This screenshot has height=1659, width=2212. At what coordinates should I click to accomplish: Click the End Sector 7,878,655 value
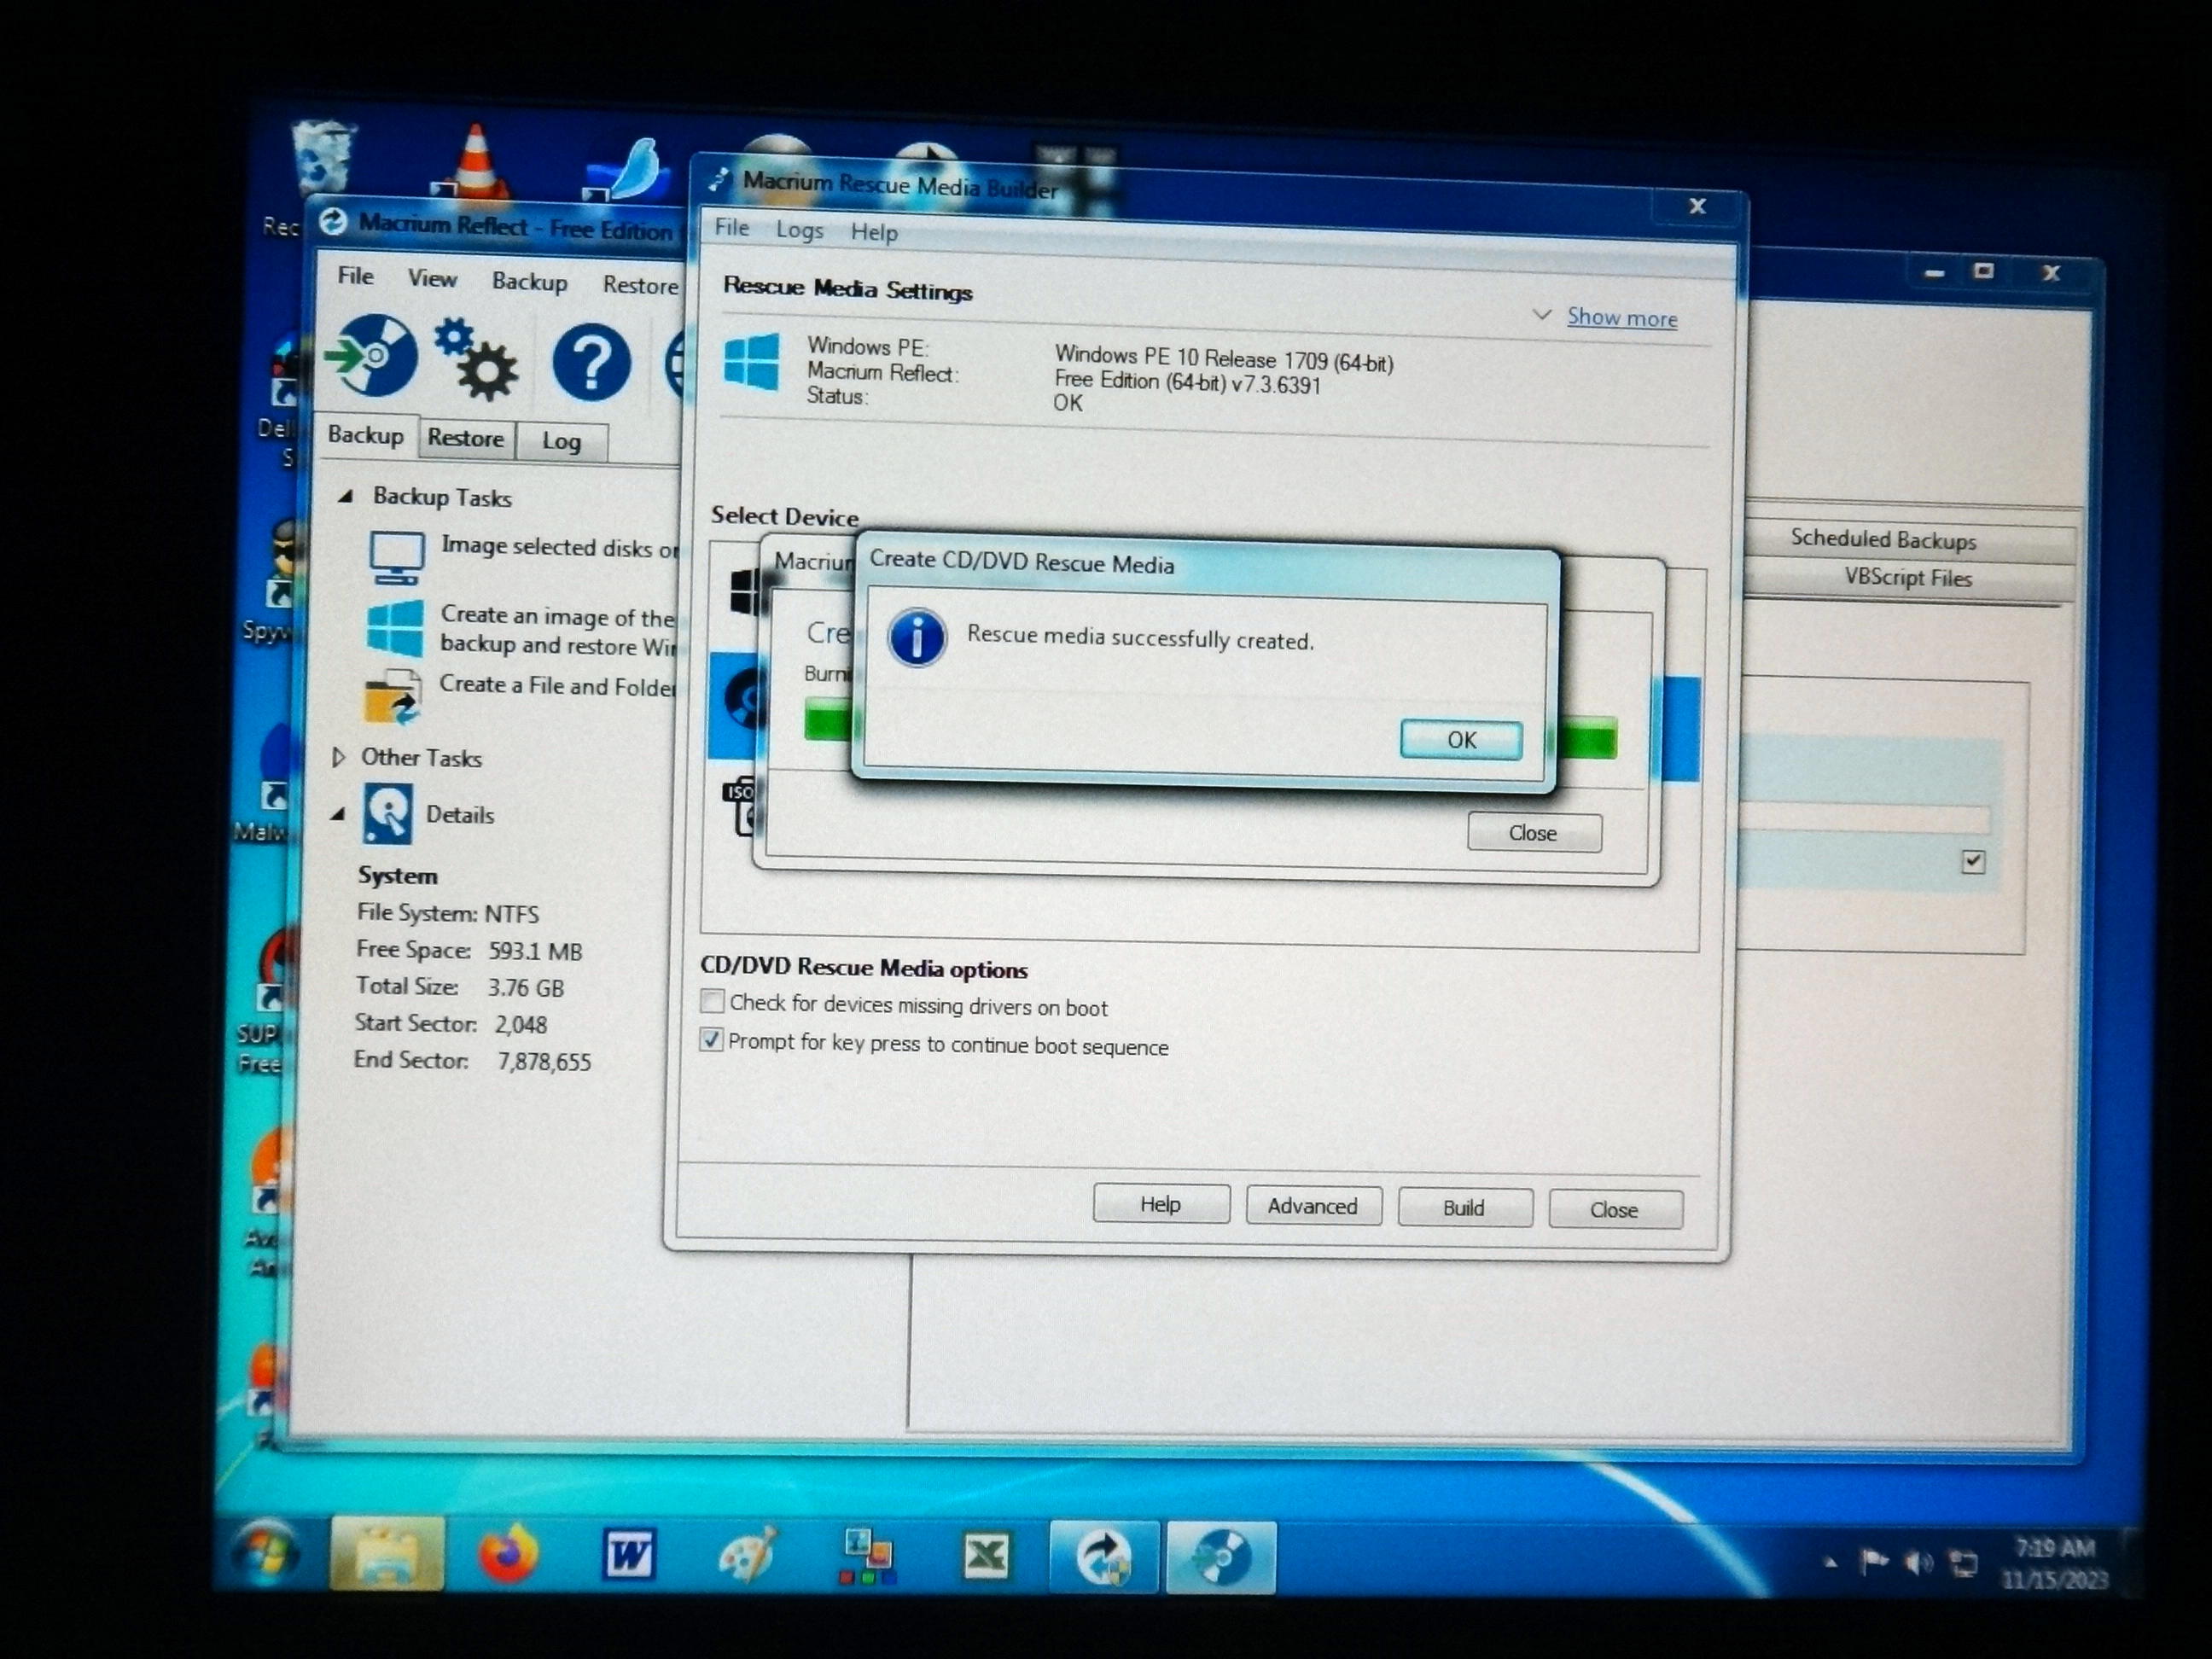pyautogui.click(x=544, y=1061)
